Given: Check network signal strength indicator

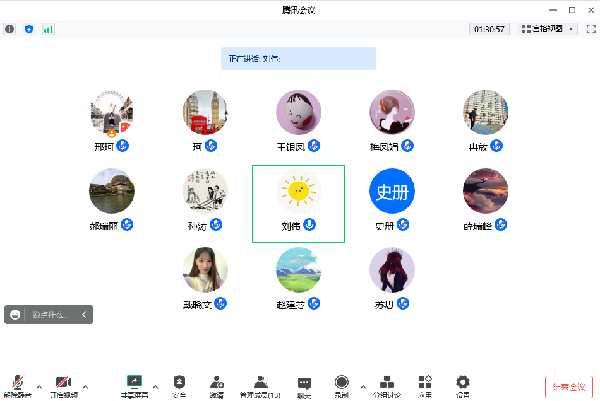Looking at the screenshot, I should click(47, 30).
